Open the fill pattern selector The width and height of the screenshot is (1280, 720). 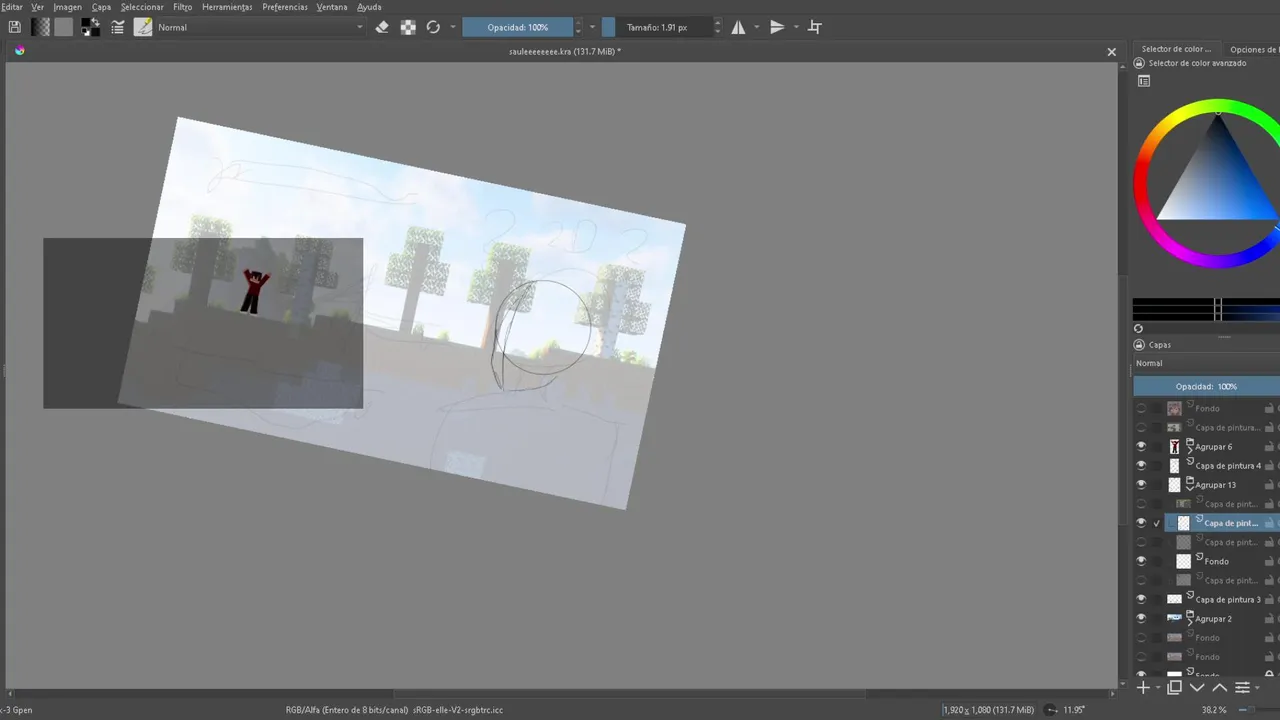point(64,27)
